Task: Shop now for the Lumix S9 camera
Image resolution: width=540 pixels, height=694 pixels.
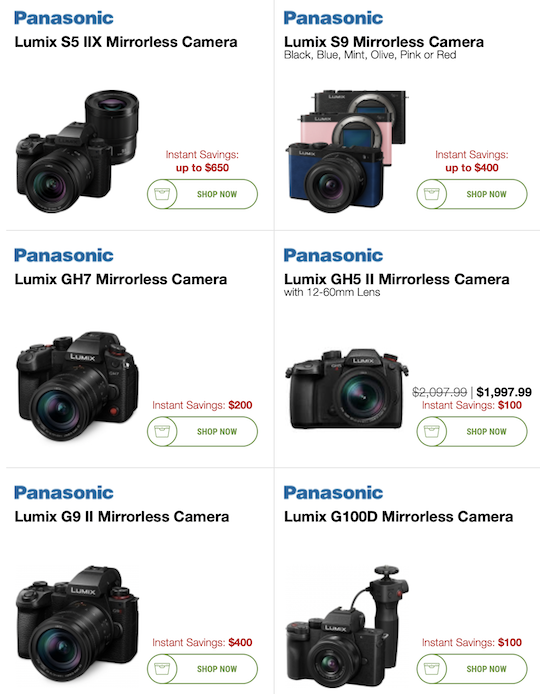Action: [472, 194]
